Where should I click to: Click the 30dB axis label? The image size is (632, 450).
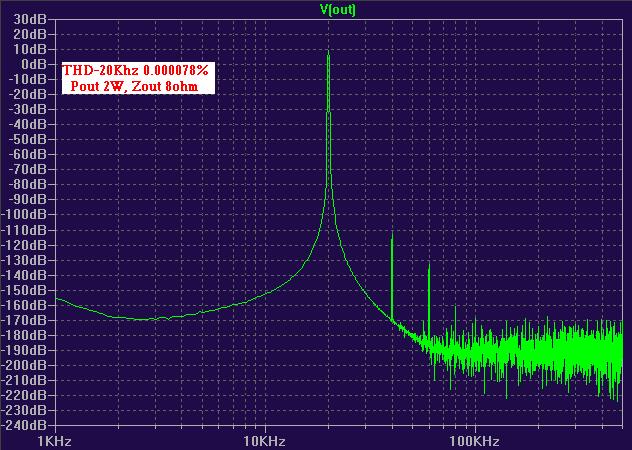30,19
